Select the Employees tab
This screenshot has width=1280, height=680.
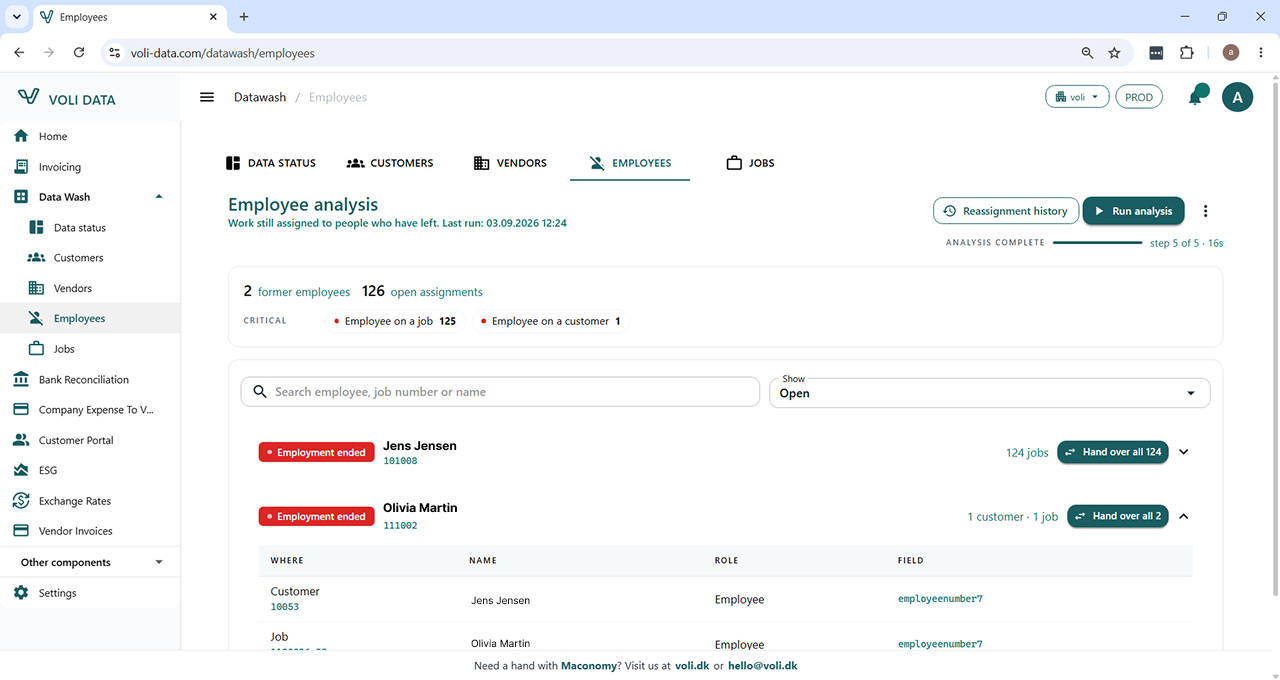point(630,163)
